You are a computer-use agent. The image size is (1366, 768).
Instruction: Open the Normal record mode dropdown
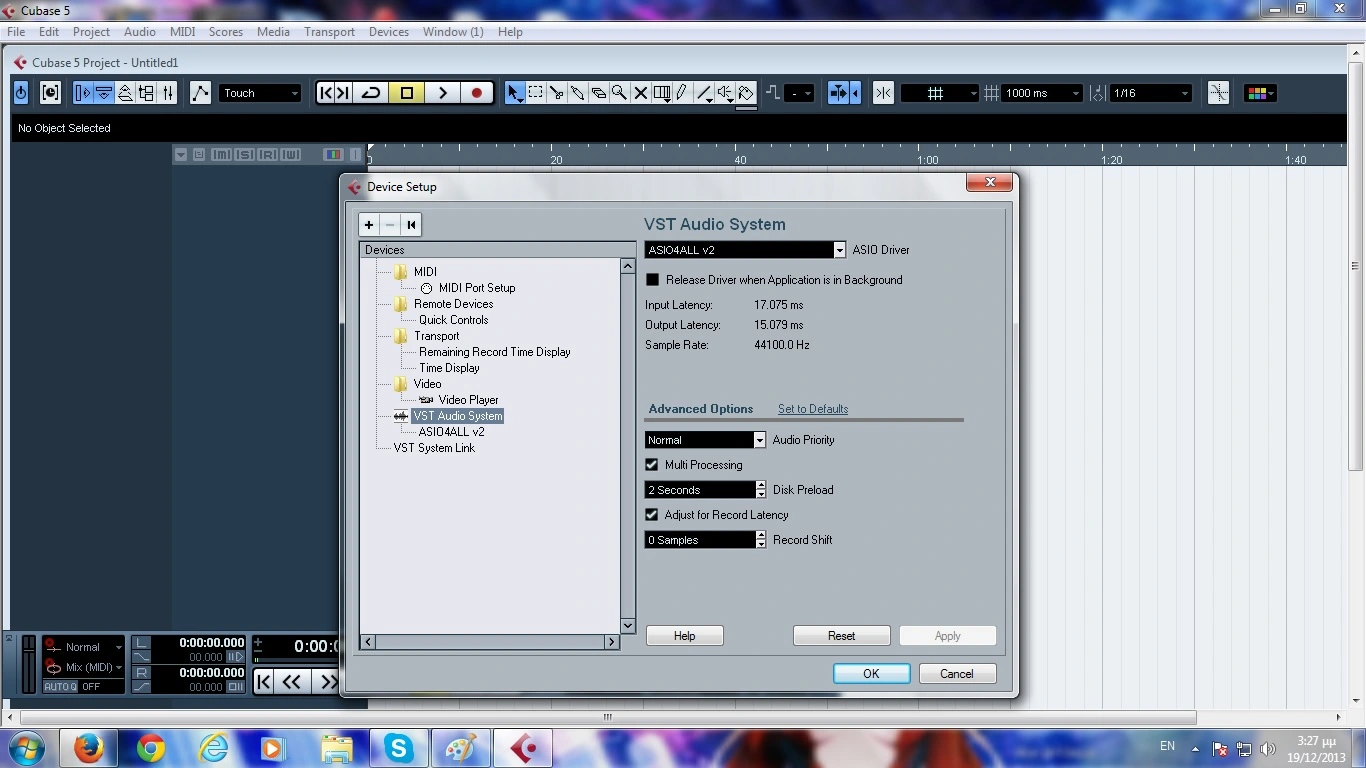[x=84, y=647]
